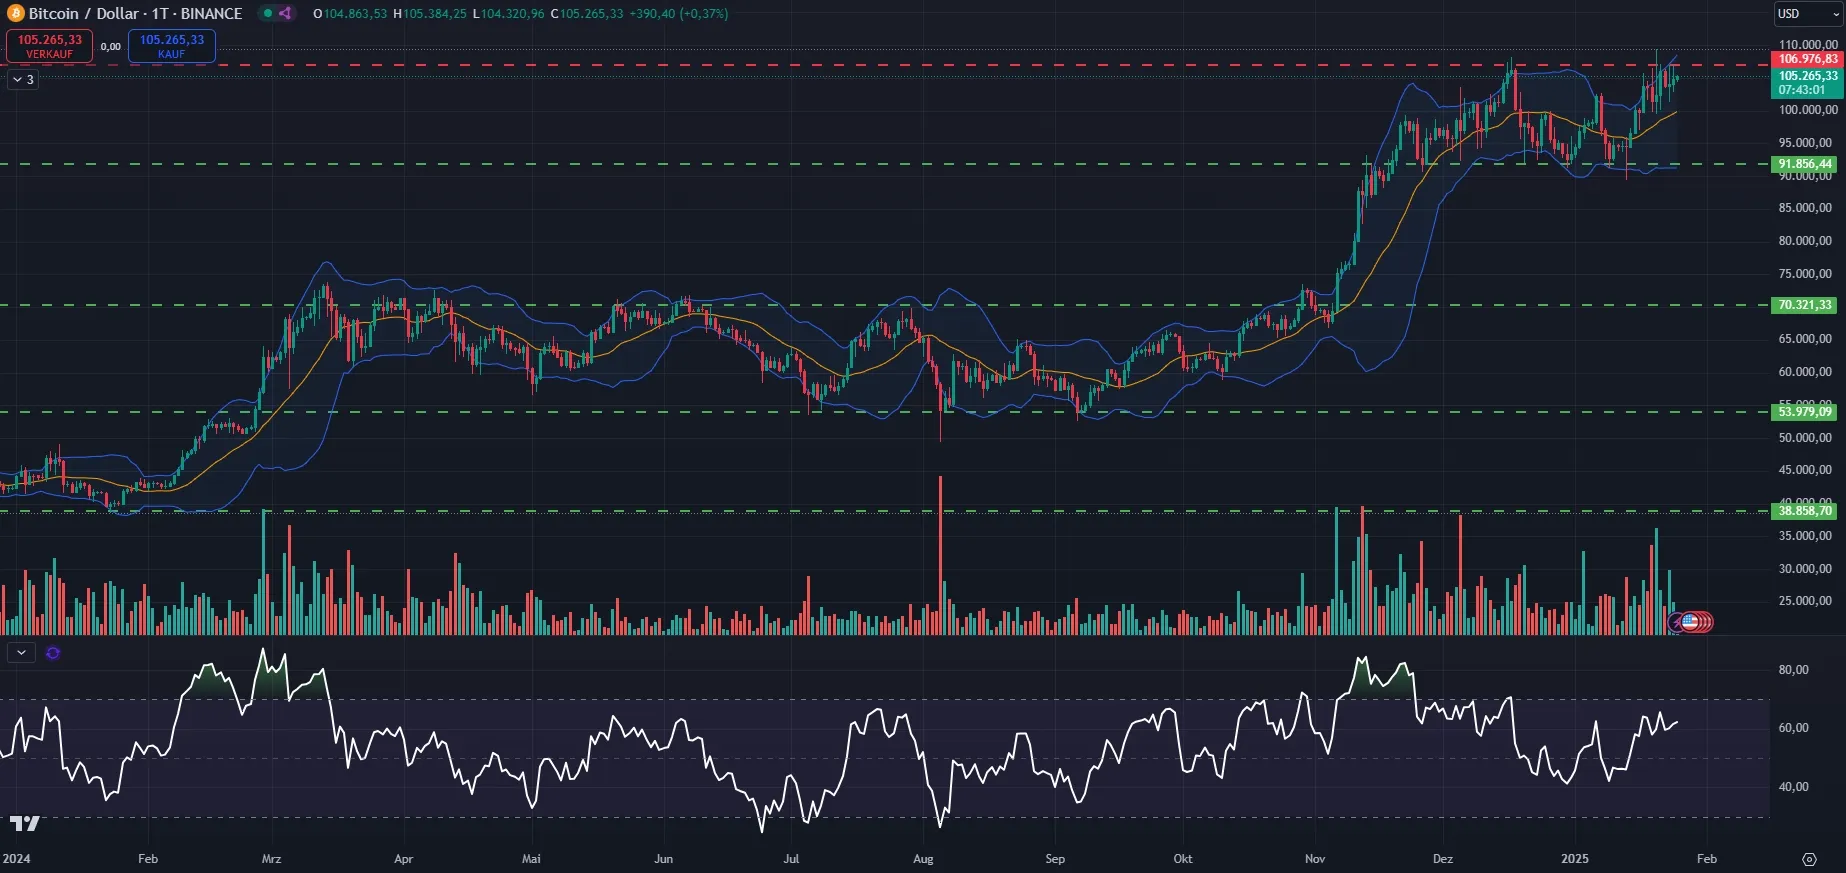
Task: Open chart settings hexagon gear icon
Action: [x=1809, y=859]
